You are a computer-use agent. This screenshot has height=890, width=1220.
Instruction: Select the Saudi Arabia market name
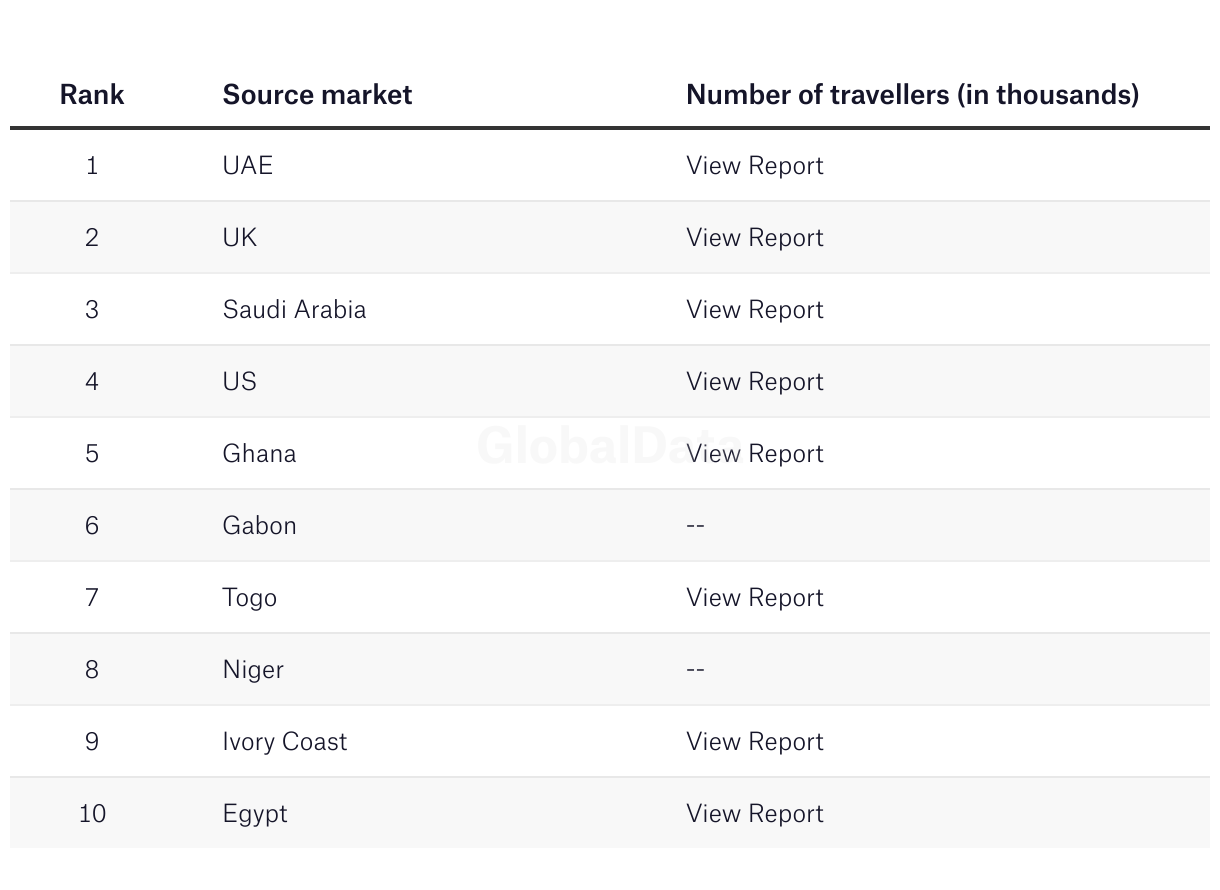point(294,310)
